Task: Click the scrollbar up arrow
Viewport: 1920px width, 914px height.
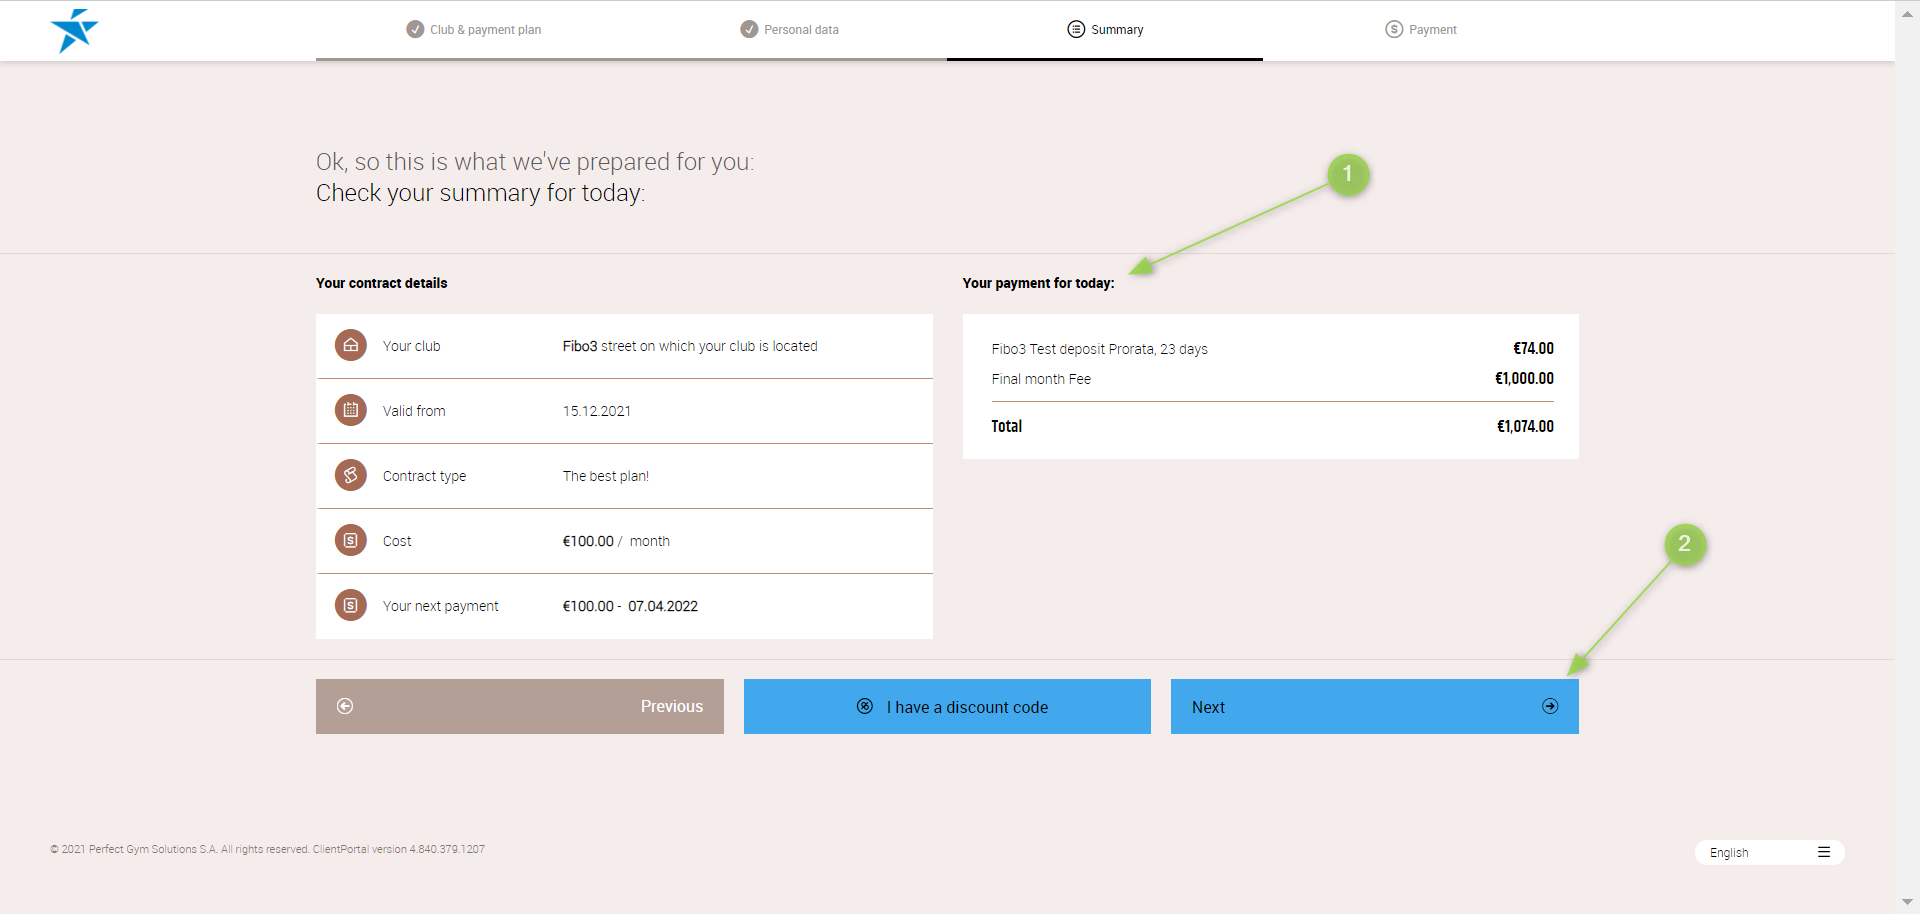Action: pyautogui.click(x=1907, y=14)
